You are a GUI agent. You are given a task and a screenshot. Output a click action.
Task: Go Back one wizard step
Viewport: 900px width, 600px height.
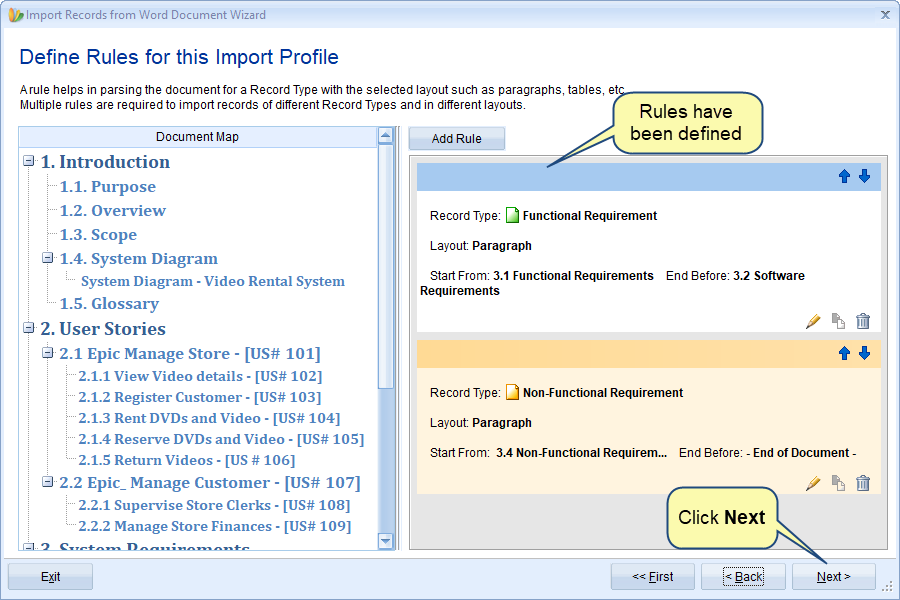(x=743, y=576)
